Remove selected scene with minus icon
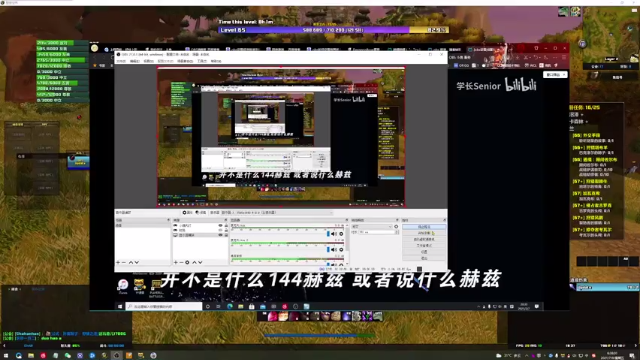This screenshot has width=640, height=360. [x=124, y=262]
